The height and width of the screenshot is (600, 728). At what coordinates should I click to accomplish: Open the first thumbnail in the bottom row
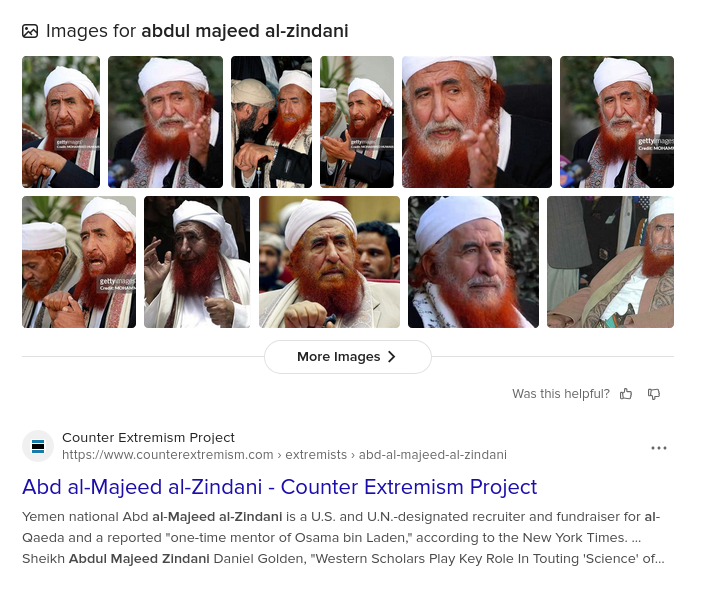(x=79, y=262)
